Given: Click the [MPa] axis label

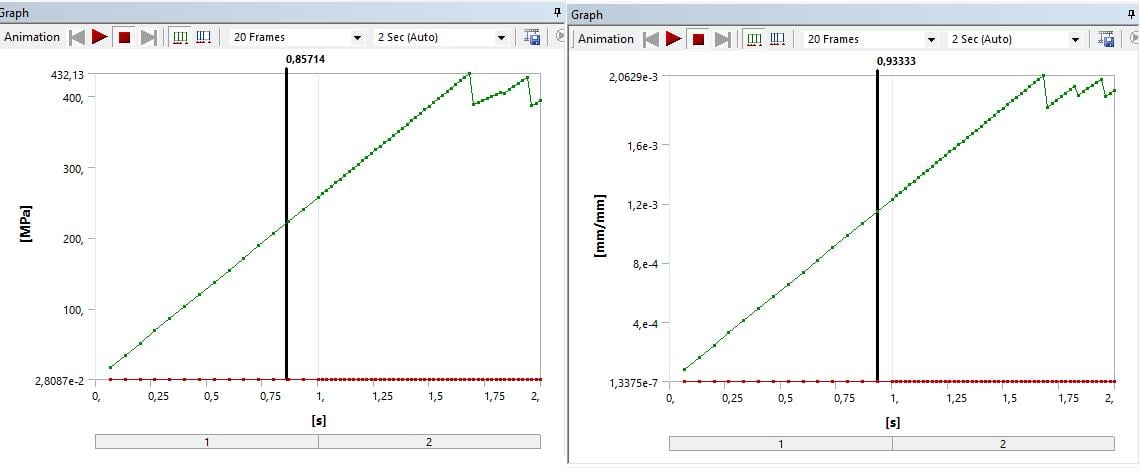Looking at the screenshot, I should [26, 224].
